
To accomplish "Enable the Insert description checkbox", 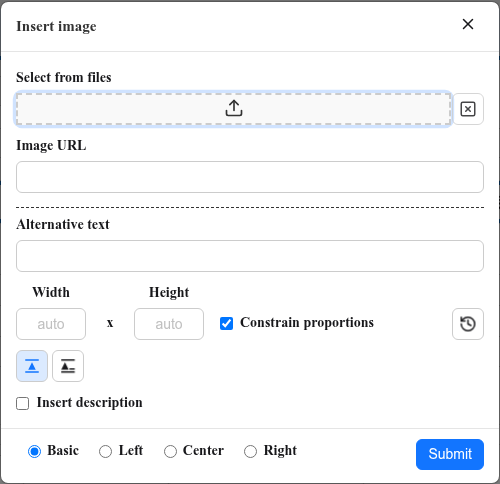I will click(23, 403).
